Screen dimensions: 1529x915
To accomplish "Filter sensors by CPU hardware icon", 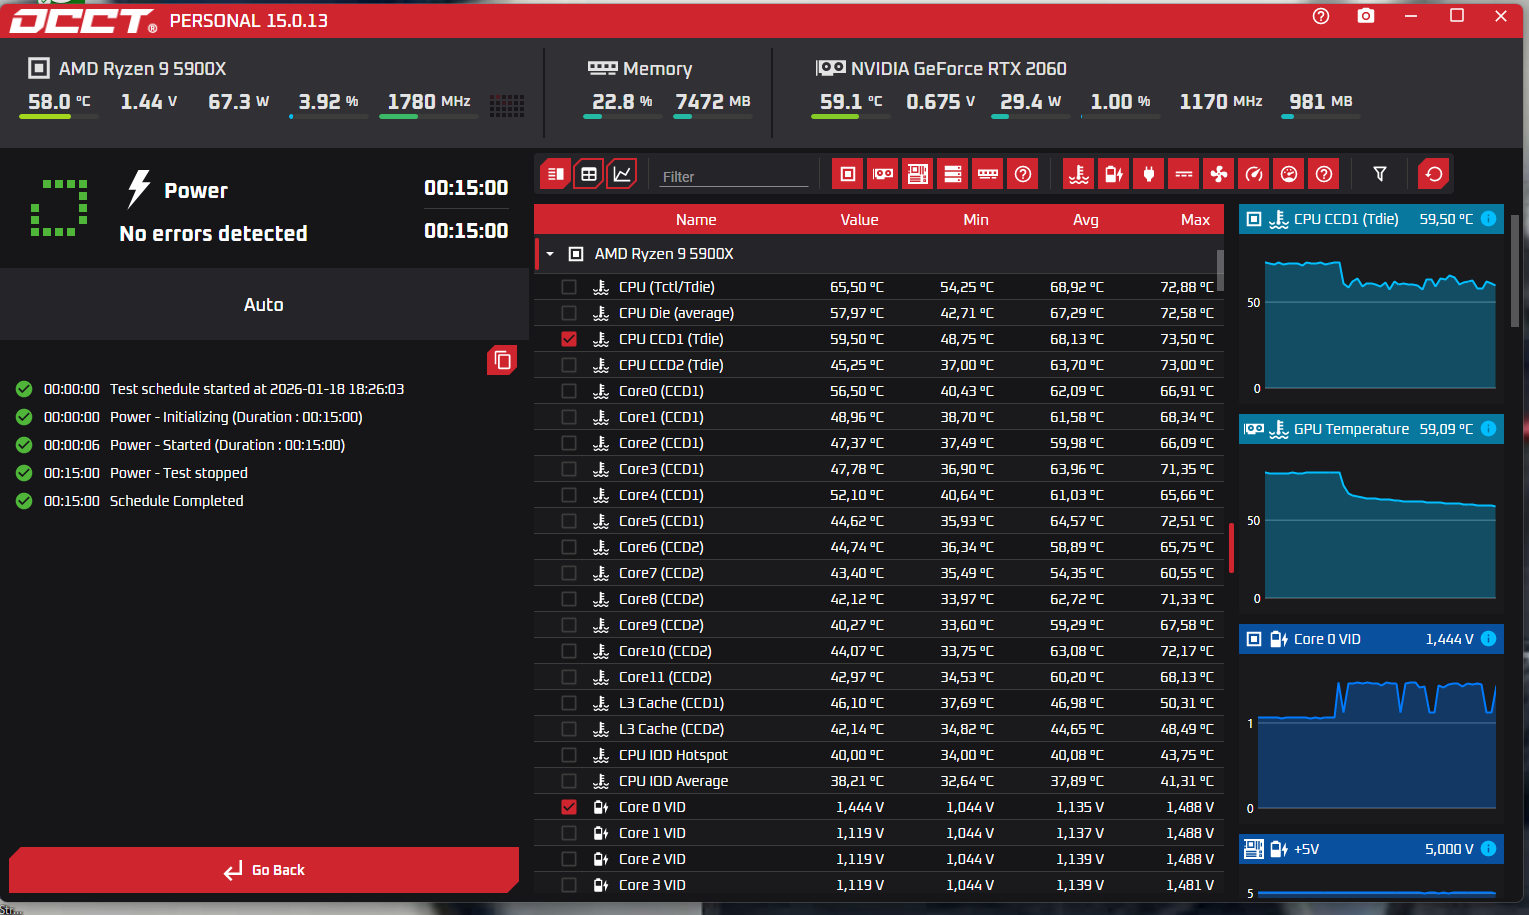I will (848, 174).
